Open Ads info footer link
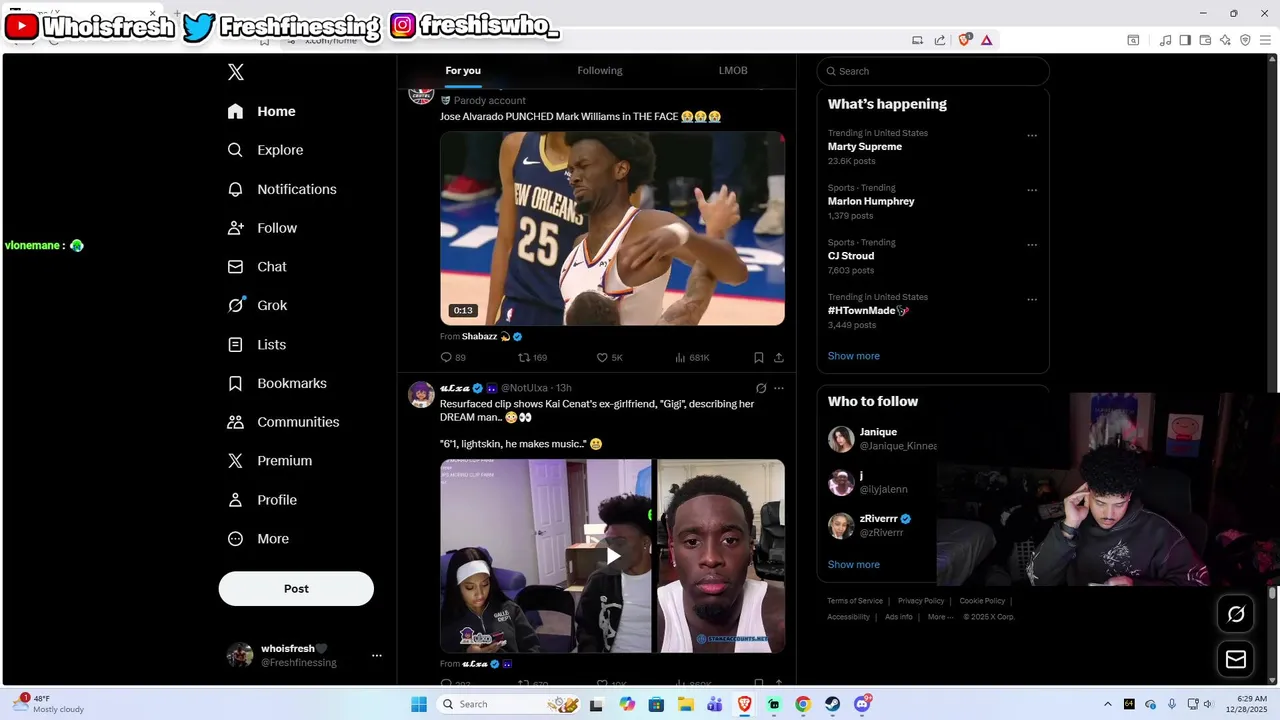The image size is (1280, 720). (899, 617)
